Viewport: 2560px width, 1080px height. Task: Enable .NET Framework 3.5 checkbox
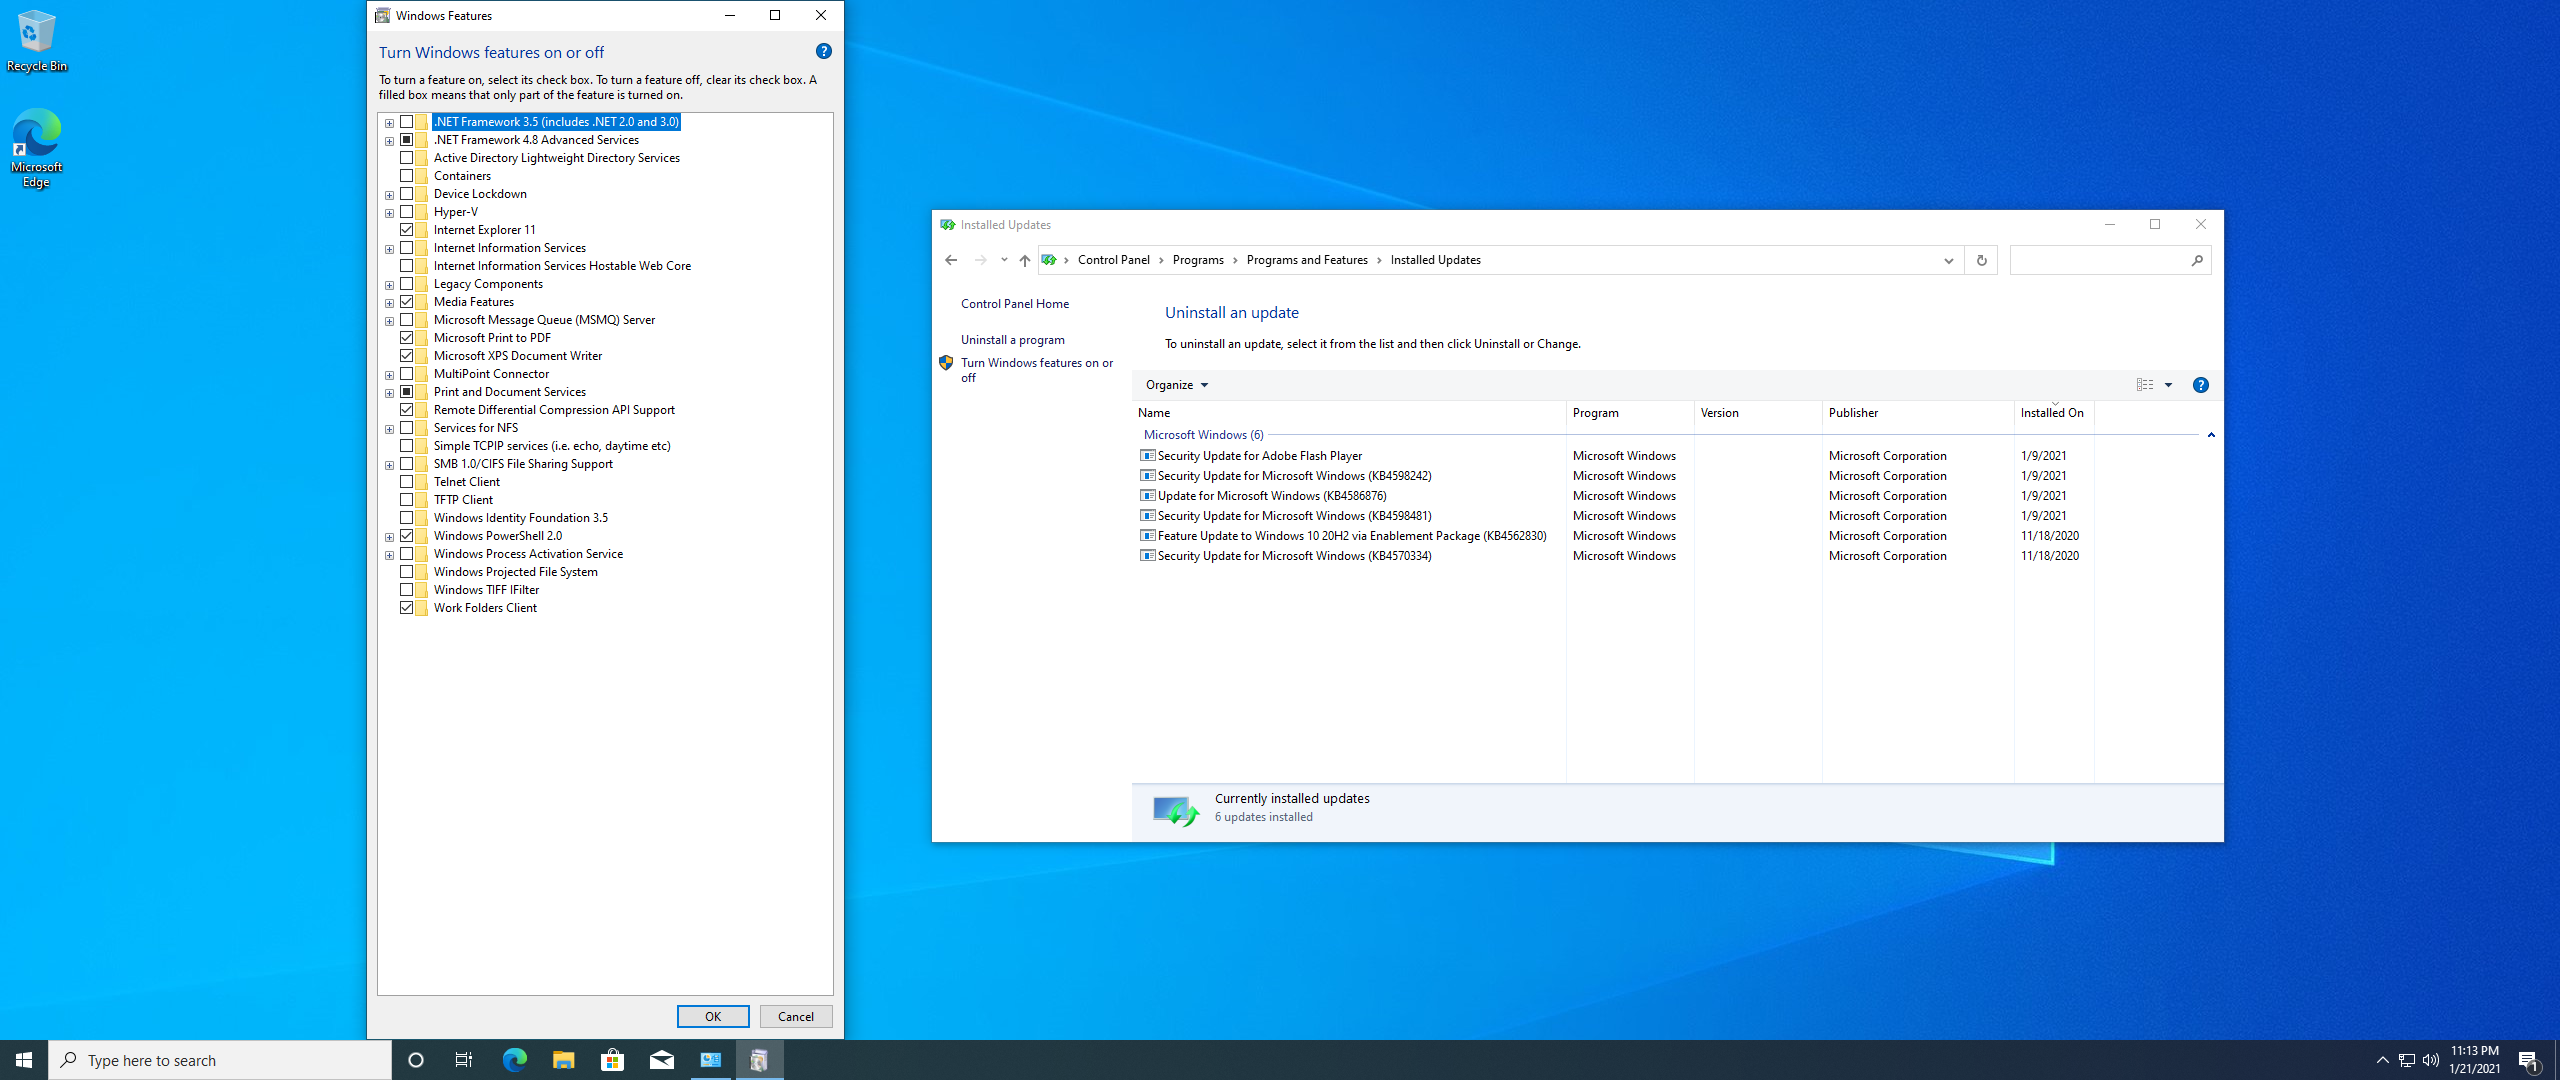406,122
